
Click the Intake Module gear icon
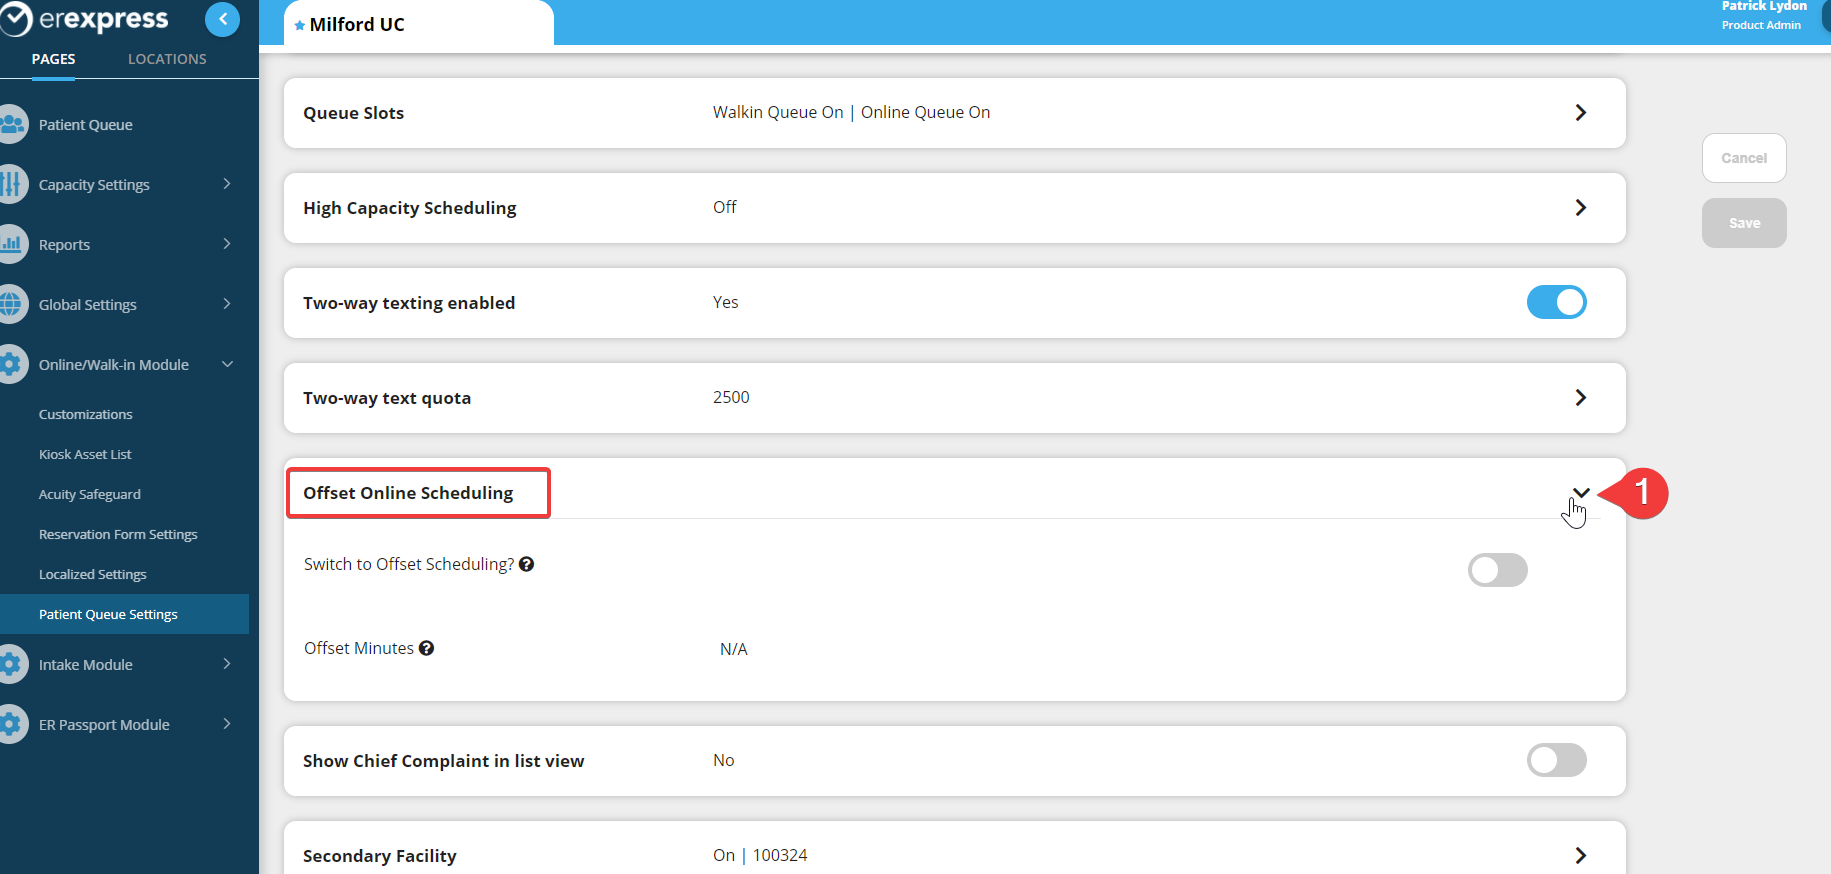tap(12, 665)
